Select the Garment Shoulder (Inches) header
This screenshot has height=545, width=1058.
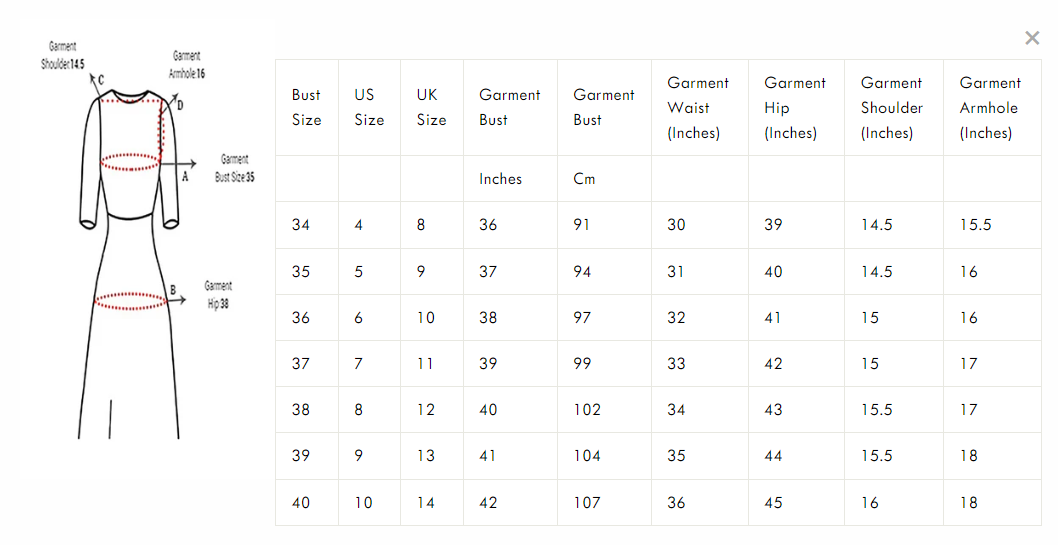[892, 107]
